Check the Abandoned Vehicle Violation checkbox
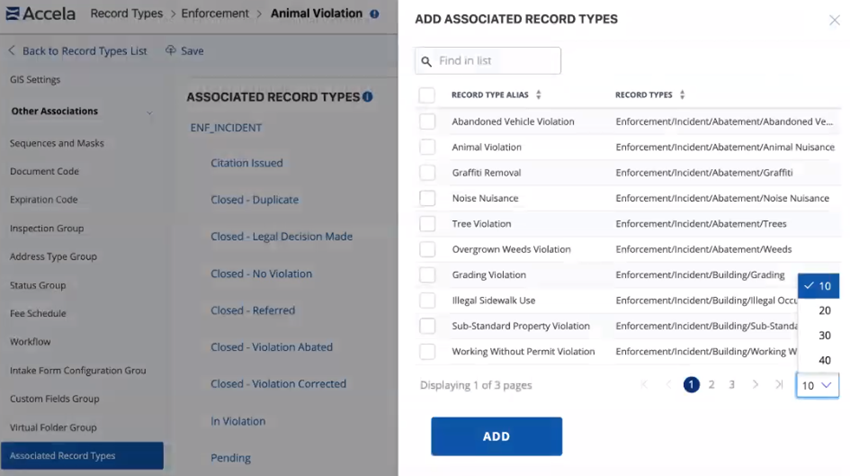The width and height of the screenshot is (850, 476). (427, 122)
